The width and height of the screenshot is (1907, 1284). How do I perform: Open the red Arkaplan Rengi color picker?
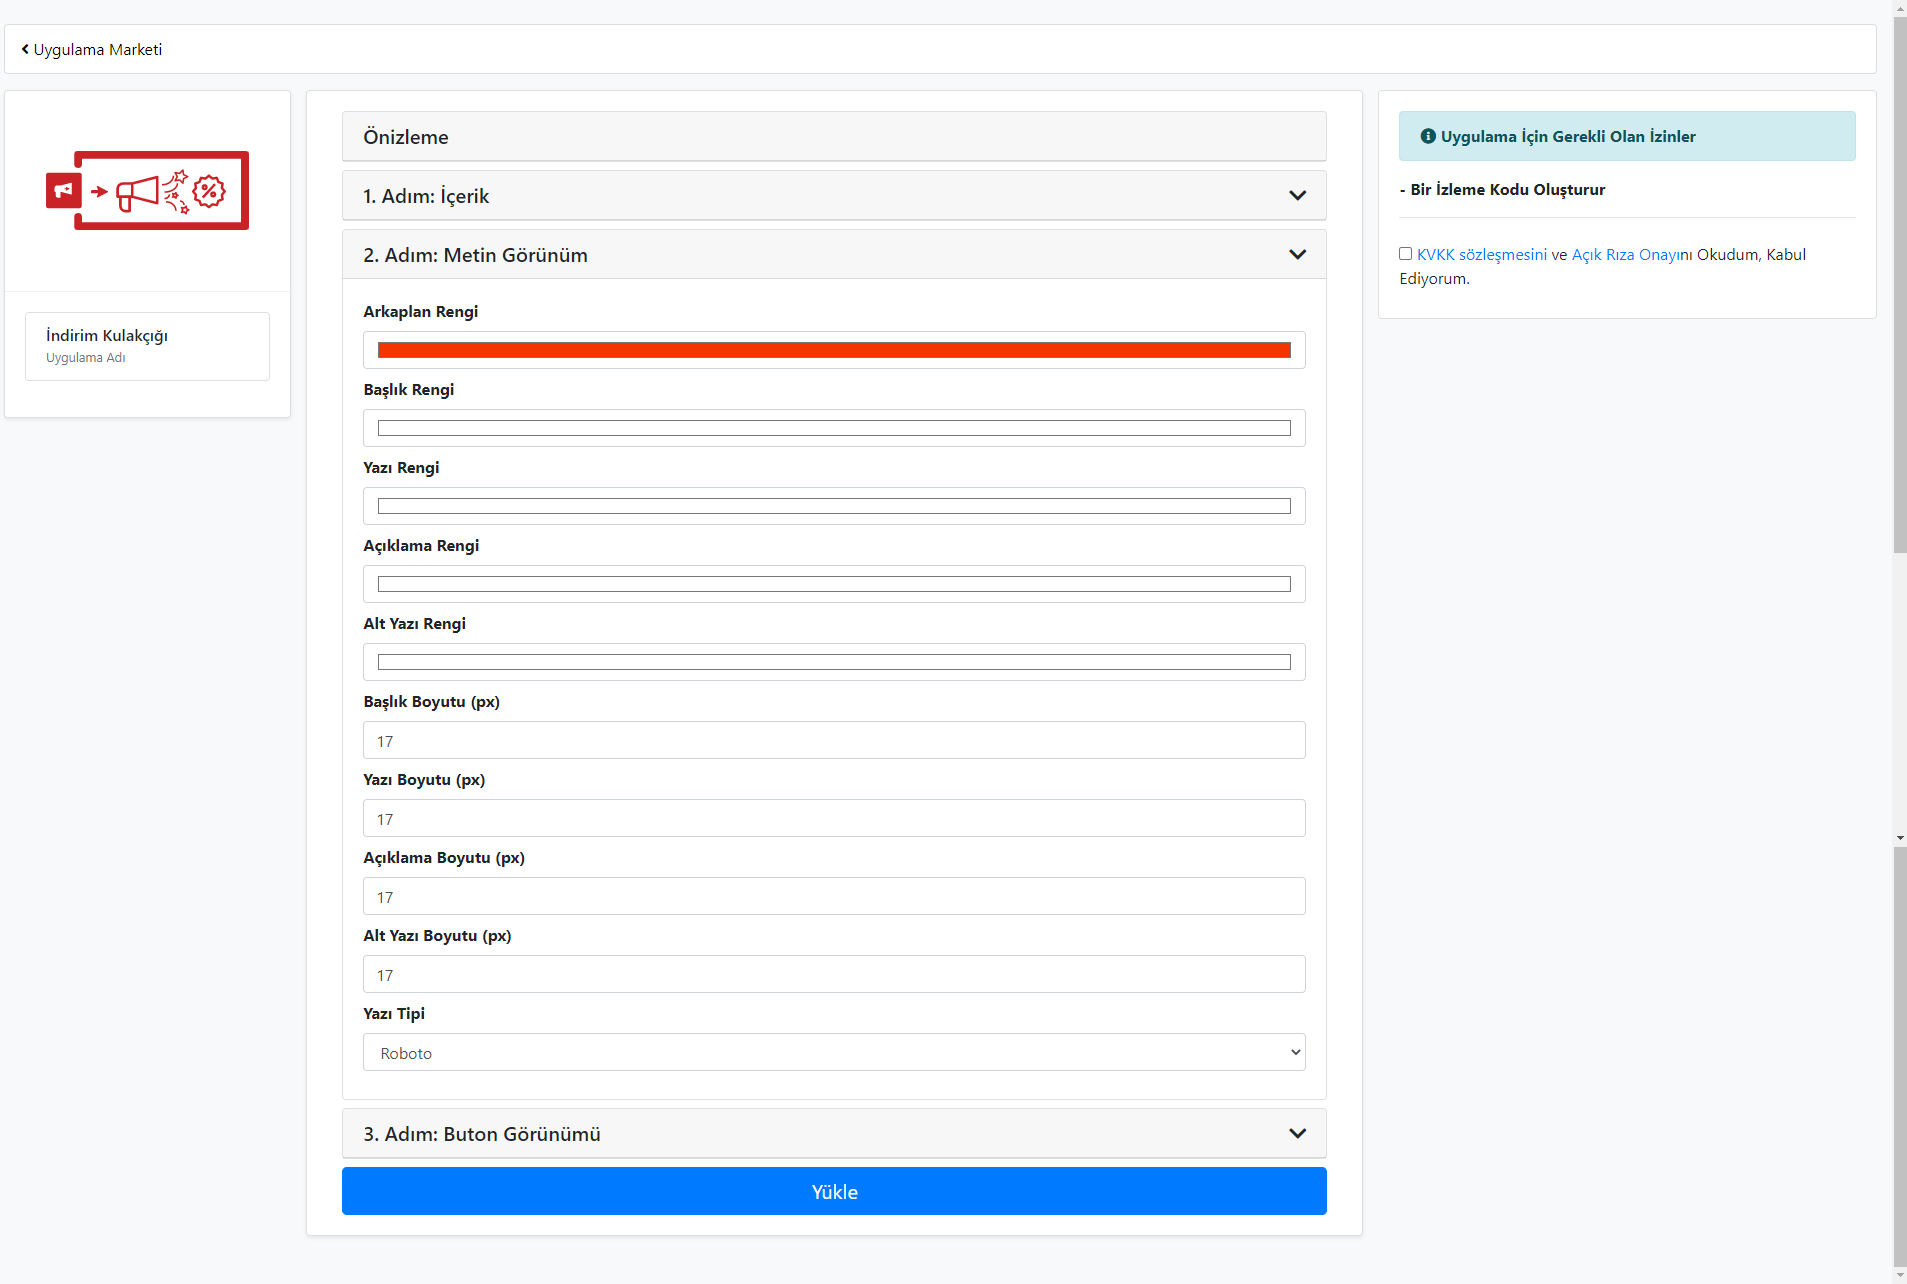pyautogui.click(x=834, y=350)
